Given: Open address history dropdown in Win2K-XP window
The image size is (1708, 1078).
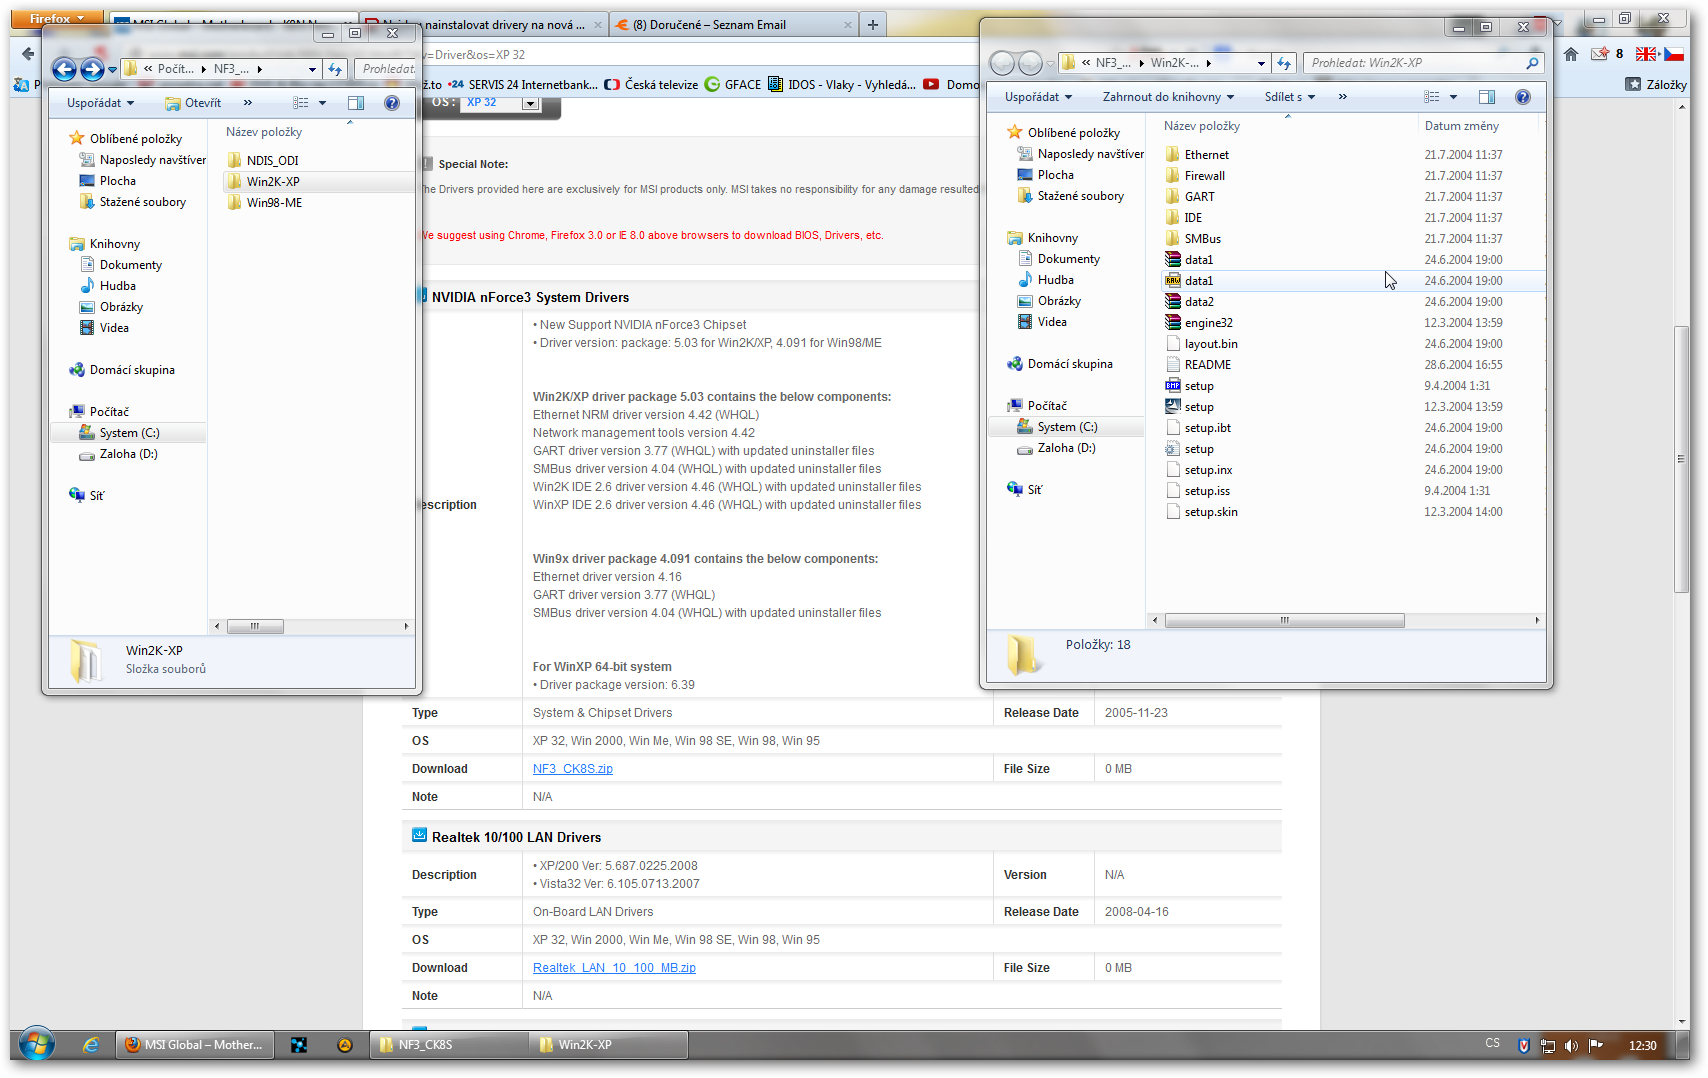Looking at the screenshot, I should [1261, 63].
